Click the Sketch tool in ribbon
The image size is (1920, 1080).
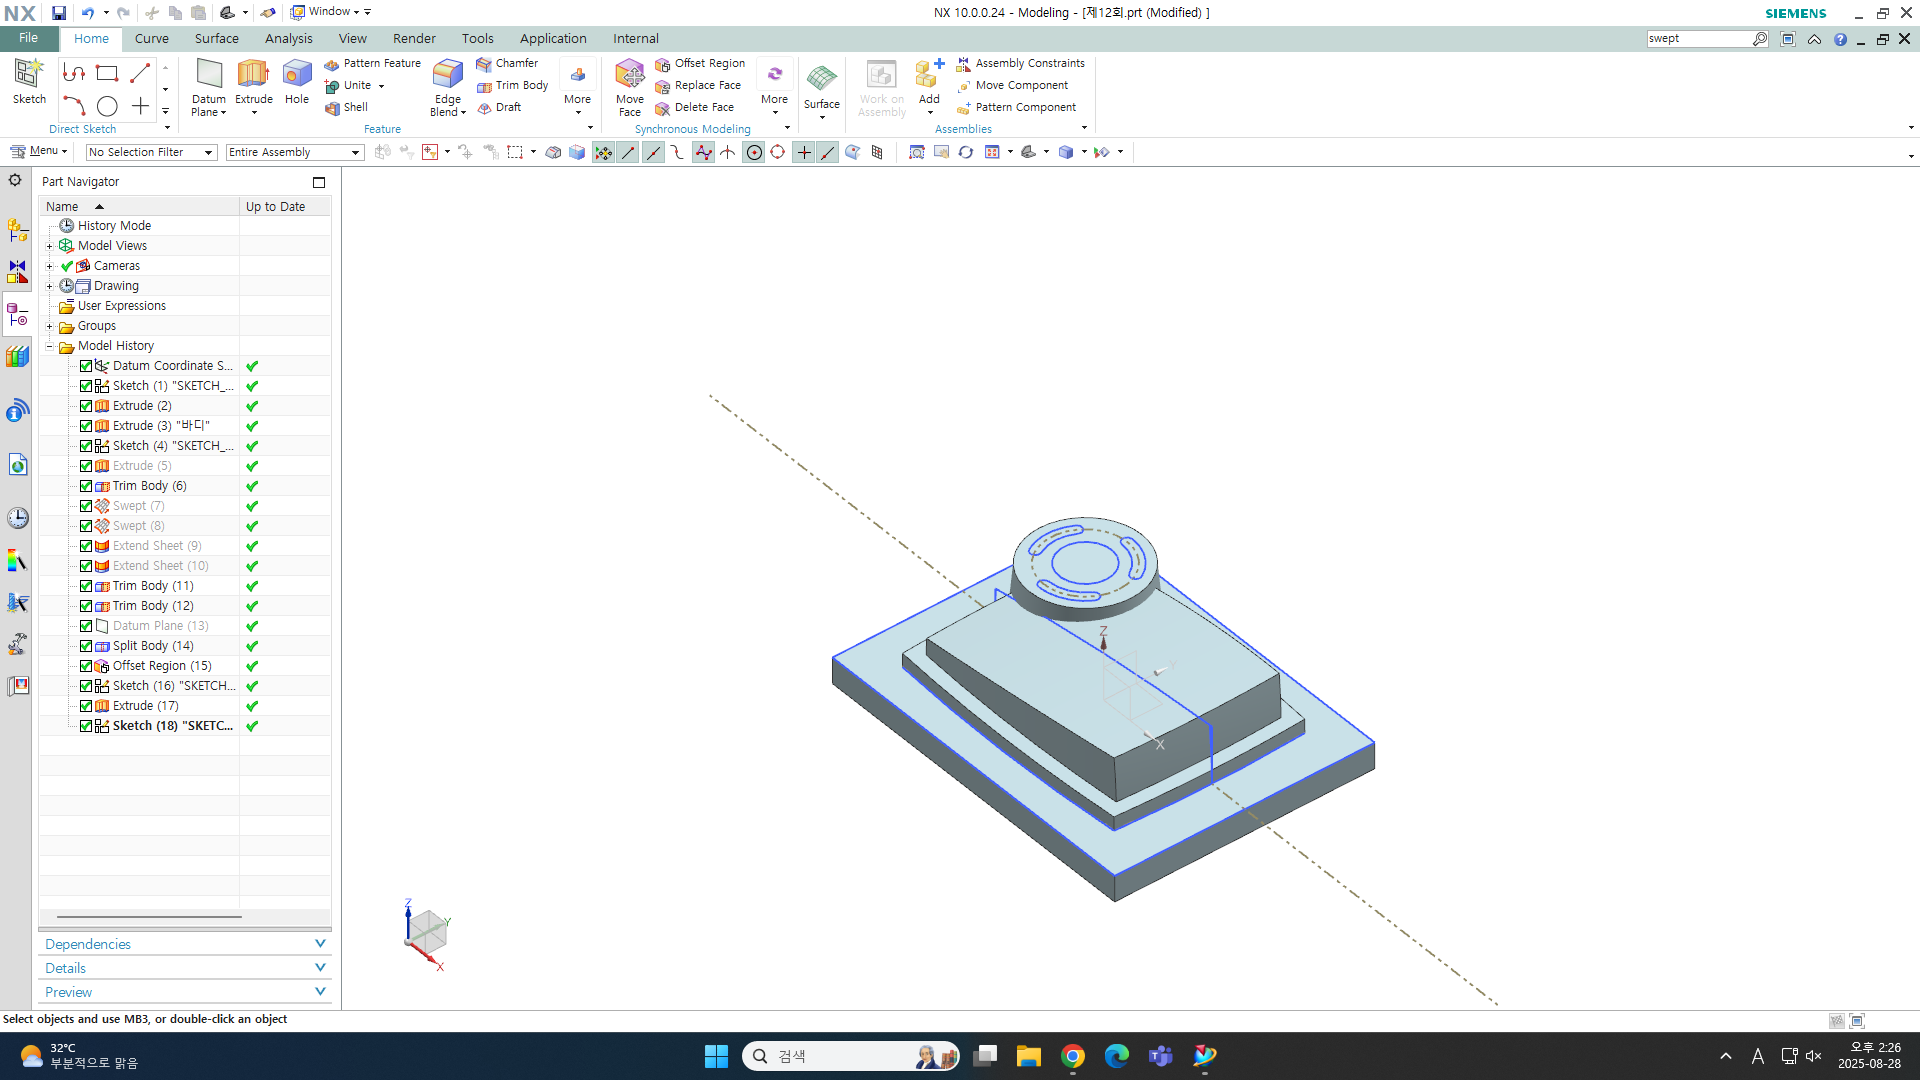29,76
